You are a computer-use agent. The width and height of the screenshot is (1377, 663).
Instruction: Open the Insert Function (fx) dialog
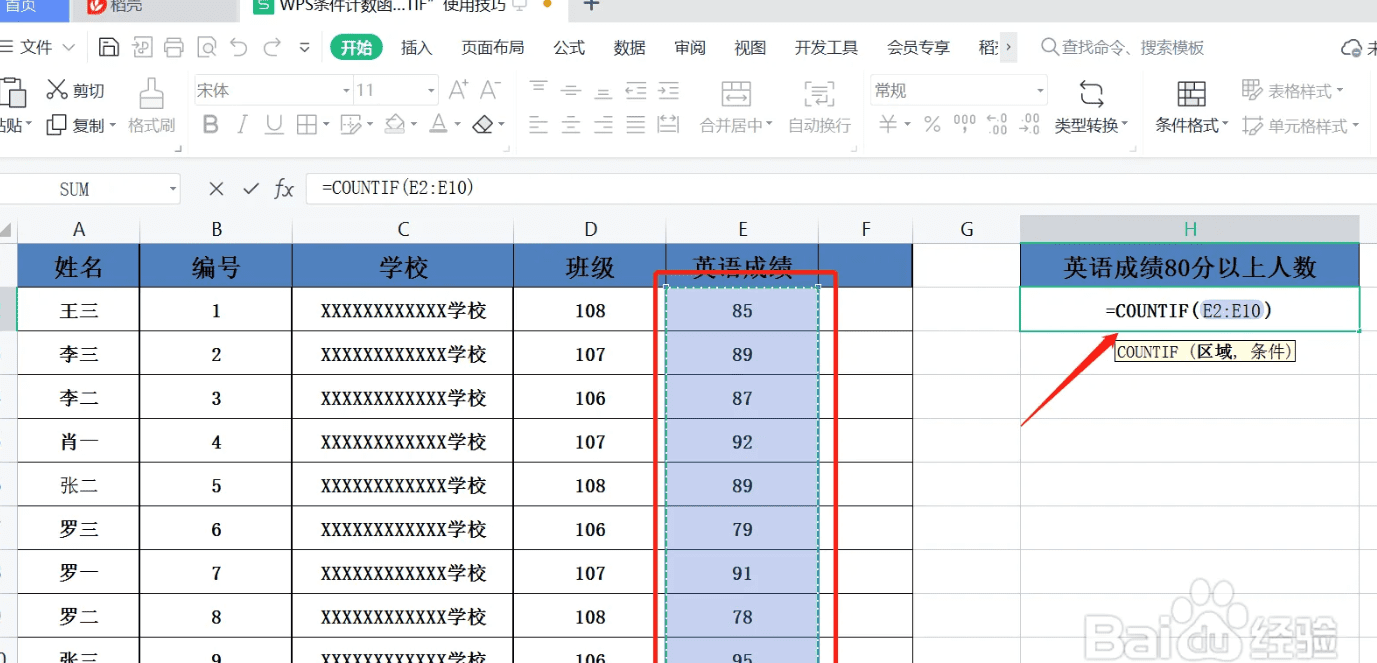pos(284,188)
